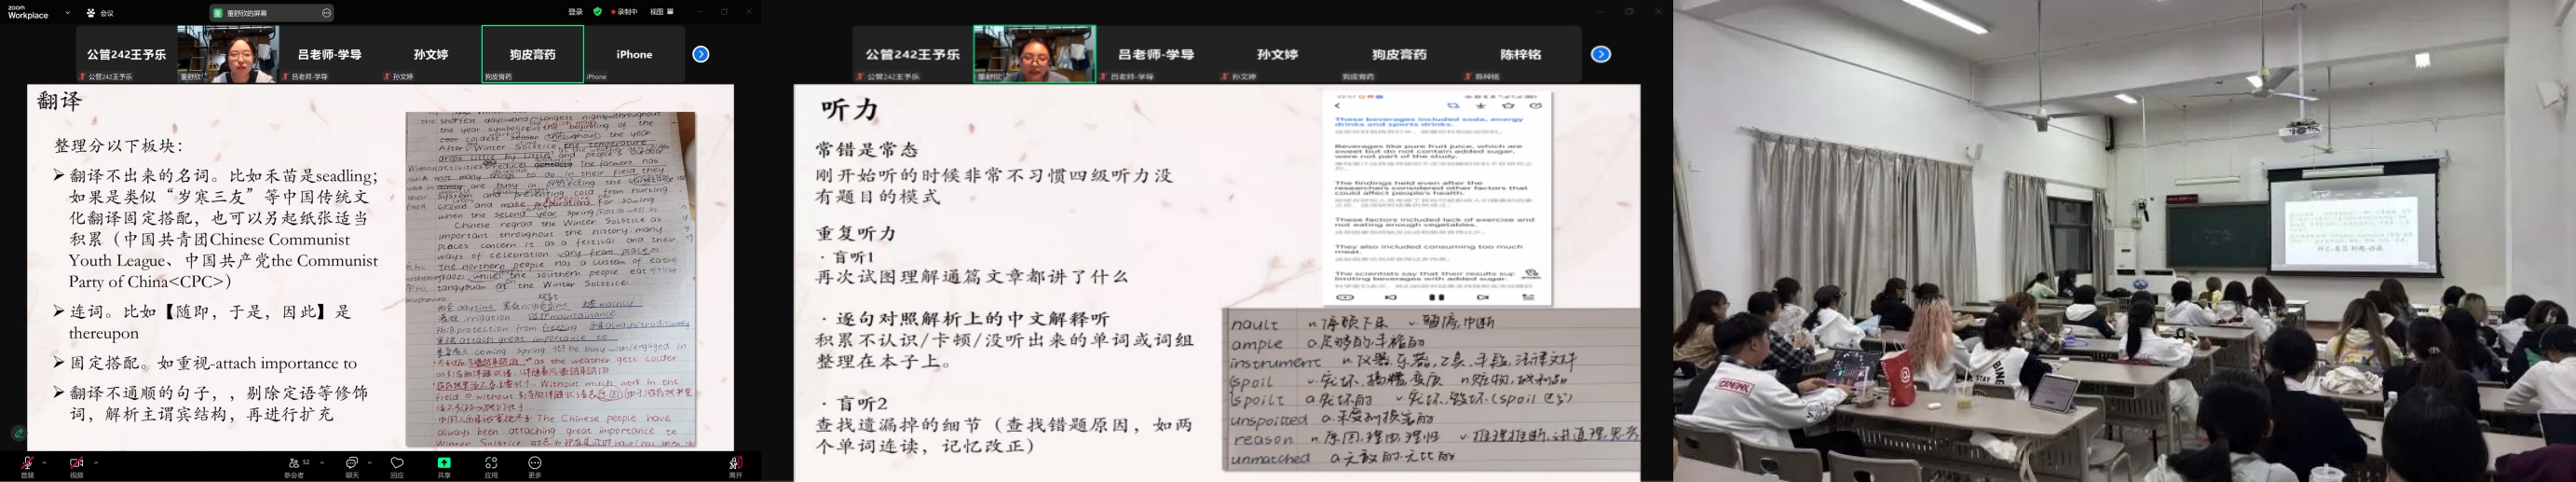The image size is (2576, 482).
Task: Toggle the 录制中 recording indicator
Action: tap(624, 12)
